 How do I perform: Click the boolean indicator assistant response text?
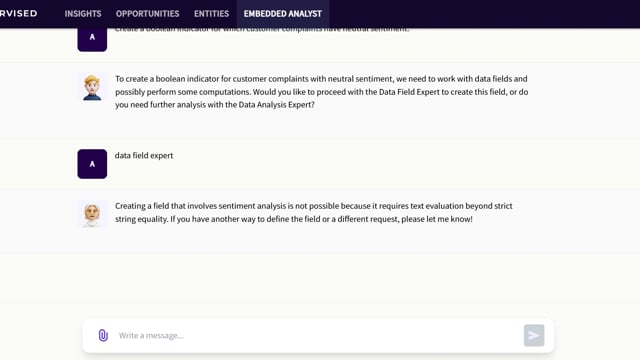pyautogui.click(x=322, y=91)
